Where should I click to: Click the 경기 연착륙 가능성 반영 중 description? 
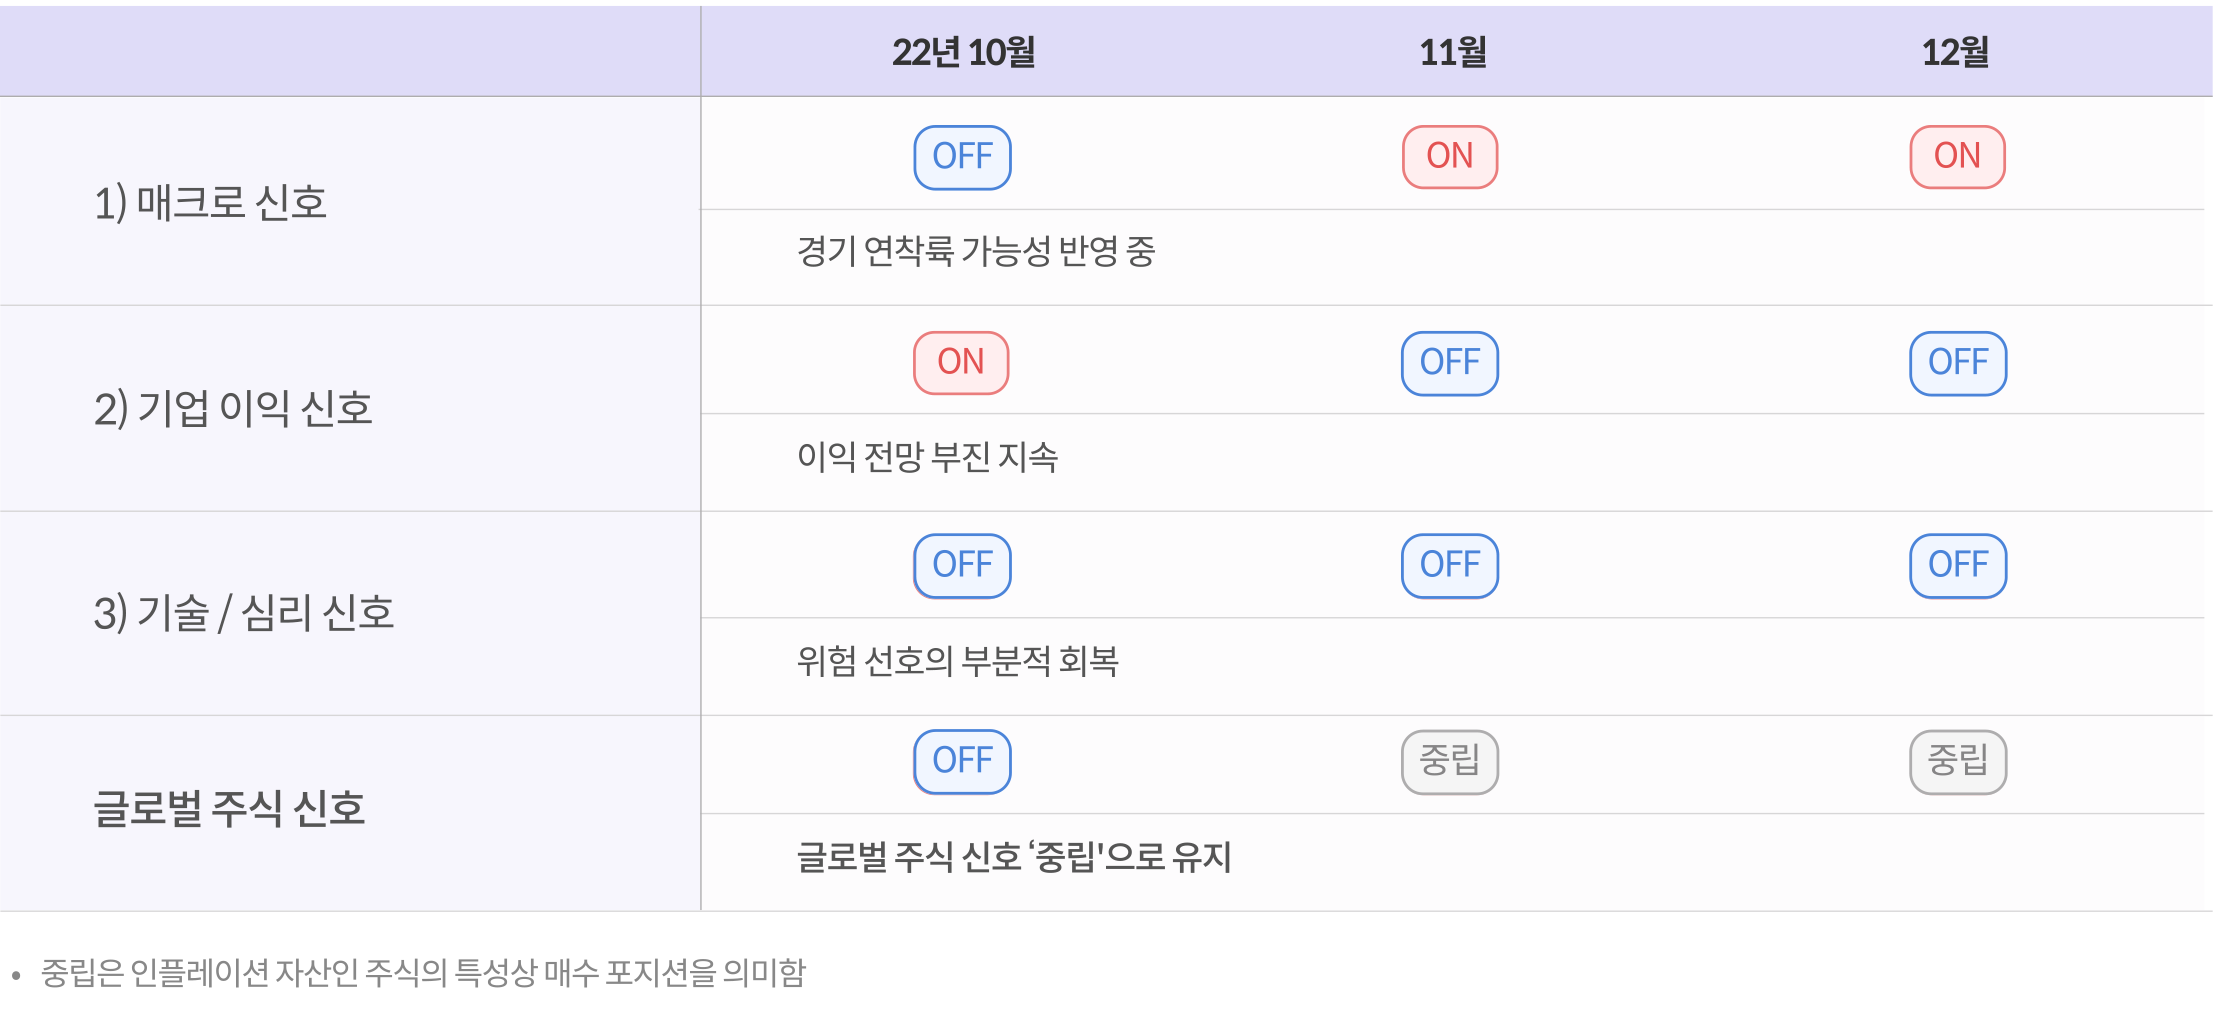coord(975,252)
